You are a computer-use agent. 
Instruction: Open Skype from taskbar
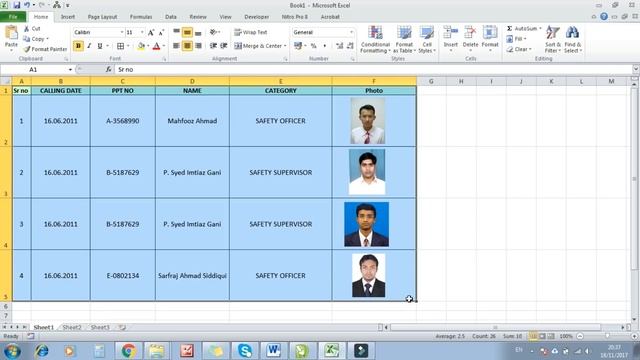pos(244,351)
